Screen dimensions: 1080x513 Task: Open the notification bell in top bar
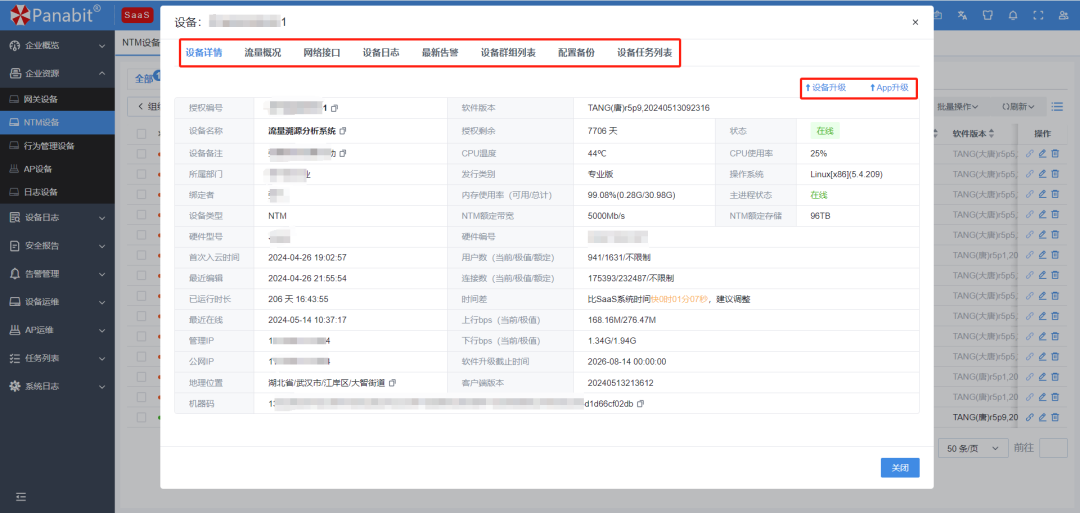click(1012, 16)
